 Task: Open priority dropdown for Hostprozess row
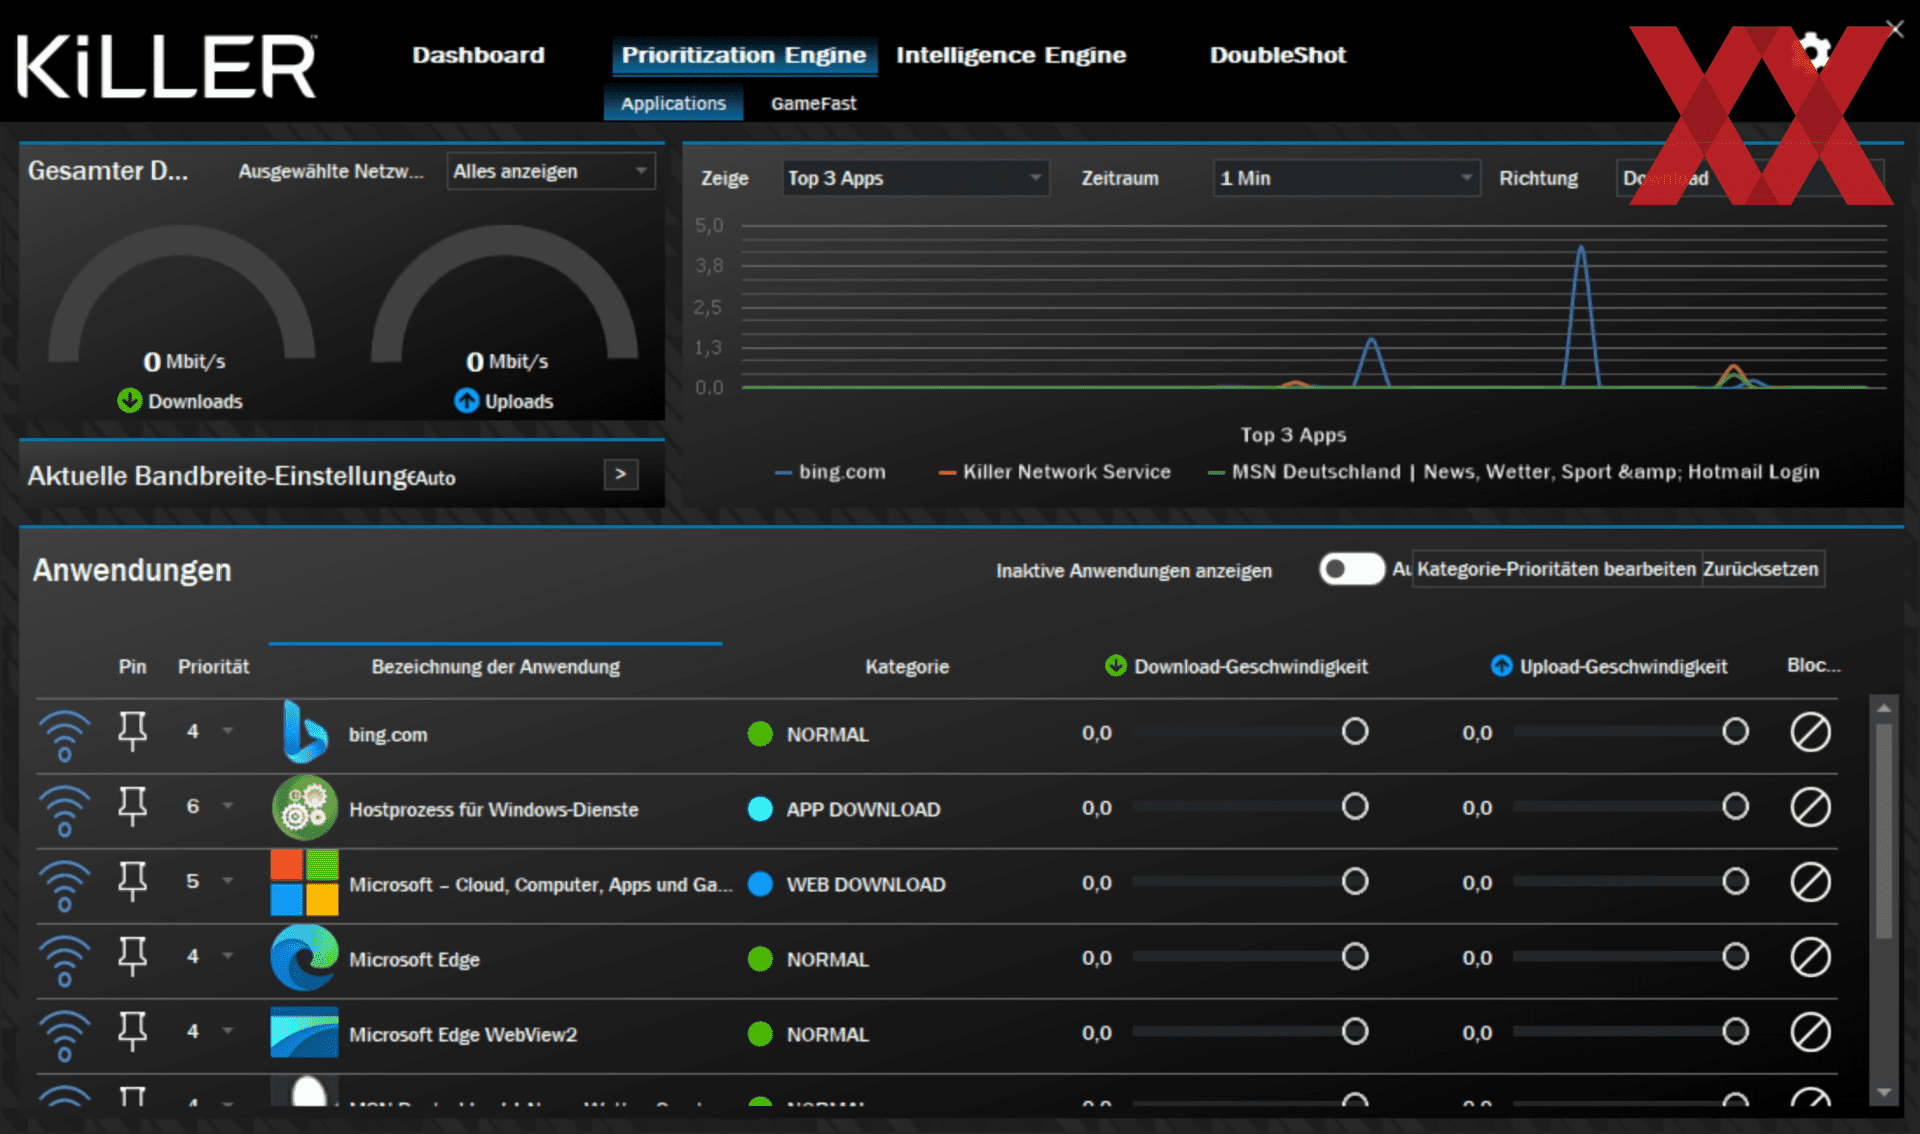(228, 806)
